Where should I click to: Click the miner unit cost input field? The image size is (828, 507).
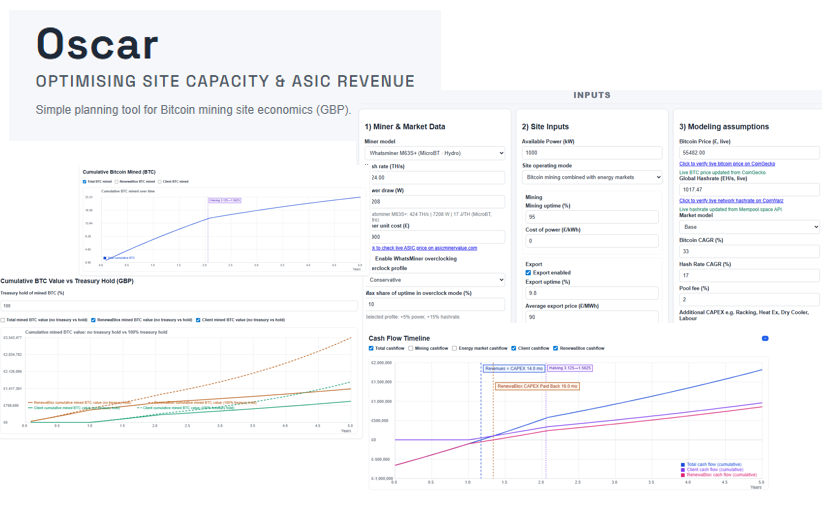pyautogui.click(x=437, y=237)
